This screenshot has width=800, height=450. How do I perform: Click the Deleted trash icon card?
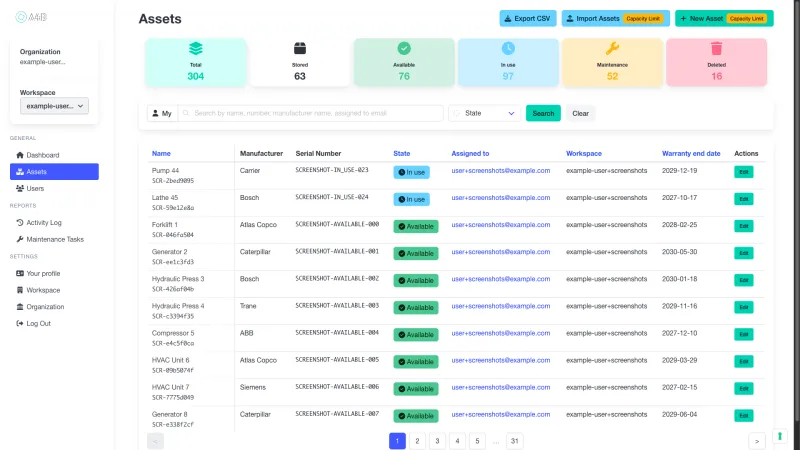(x=716, y=62)
